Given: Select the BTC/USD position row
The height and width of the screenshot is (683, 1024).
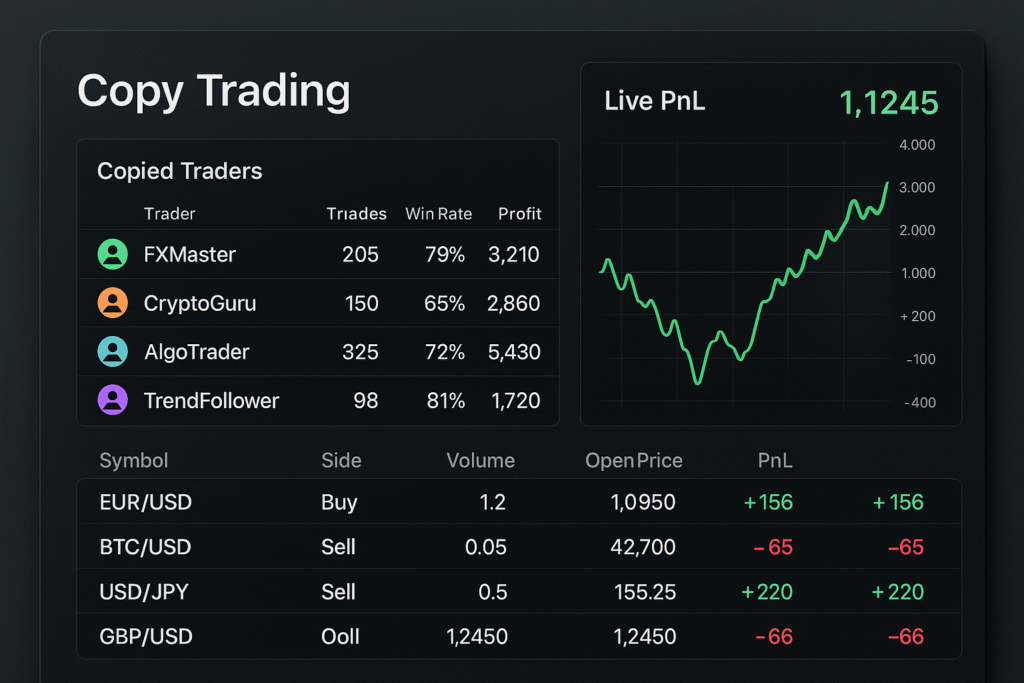Looking at the screenshot, I should tap(145, 547).
